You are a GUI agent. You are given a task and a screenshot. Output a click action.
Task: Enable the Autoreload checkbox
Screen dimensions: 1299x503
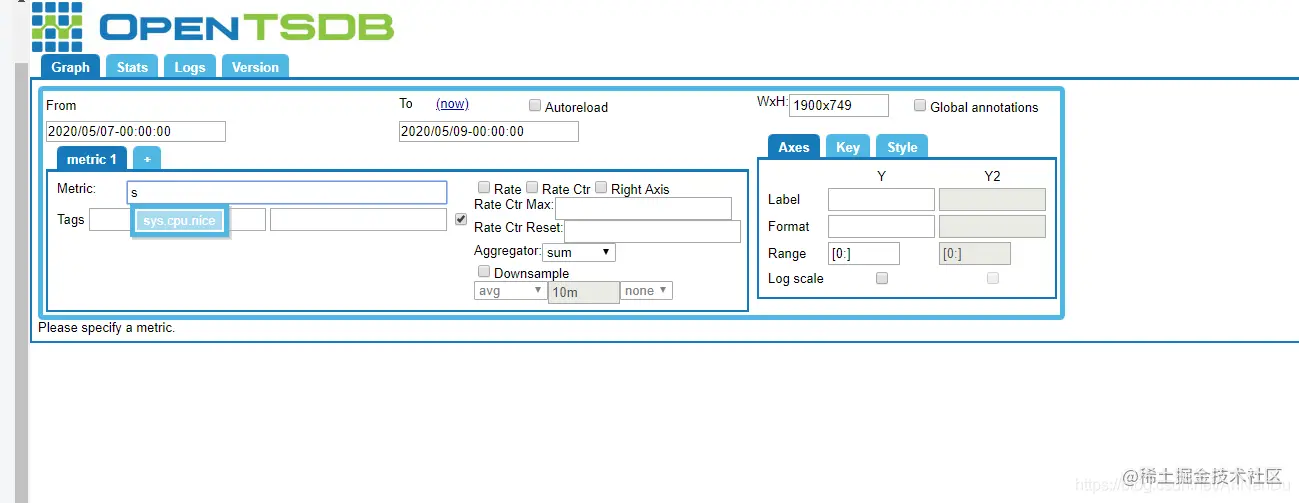(535, 105)
